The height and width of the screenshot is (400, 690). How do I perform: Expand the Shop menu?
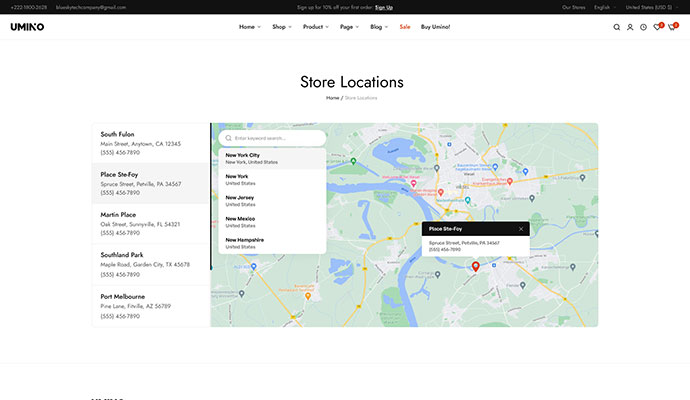click(282, 27)
